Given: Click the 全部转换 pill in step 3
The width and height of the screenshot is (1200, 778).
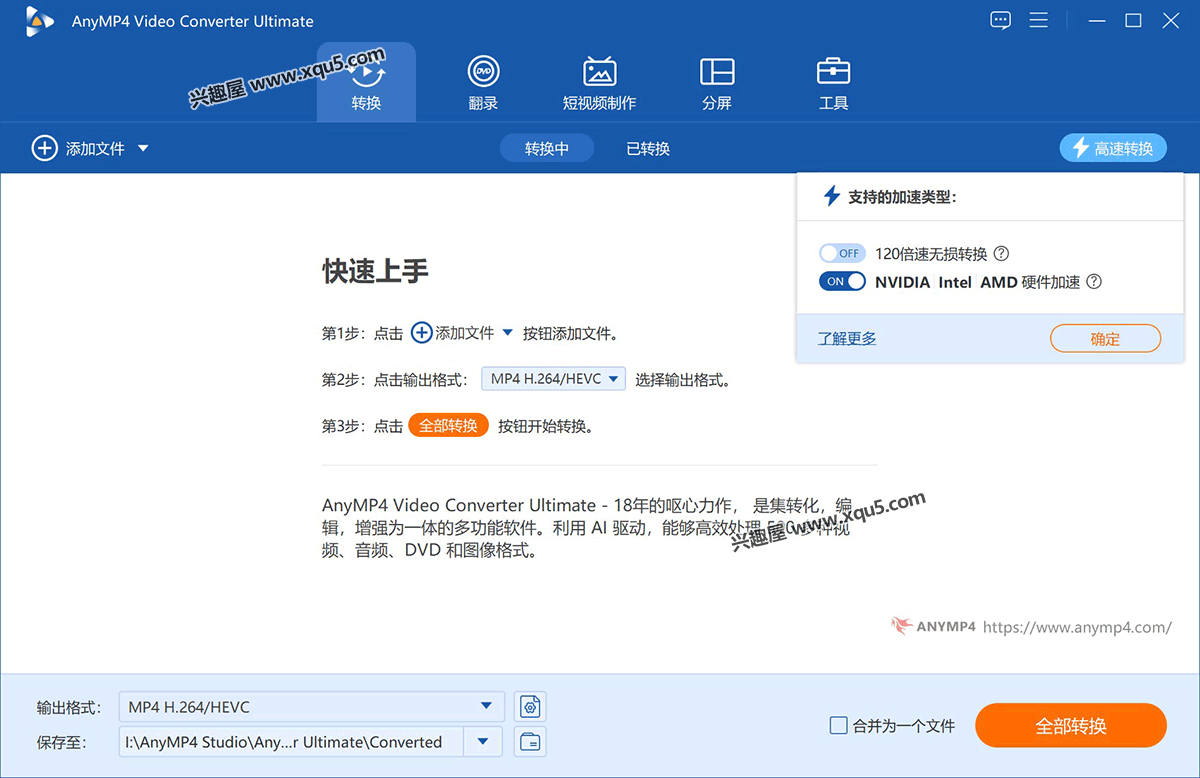Looking at the screenshot, I should 448,425.
